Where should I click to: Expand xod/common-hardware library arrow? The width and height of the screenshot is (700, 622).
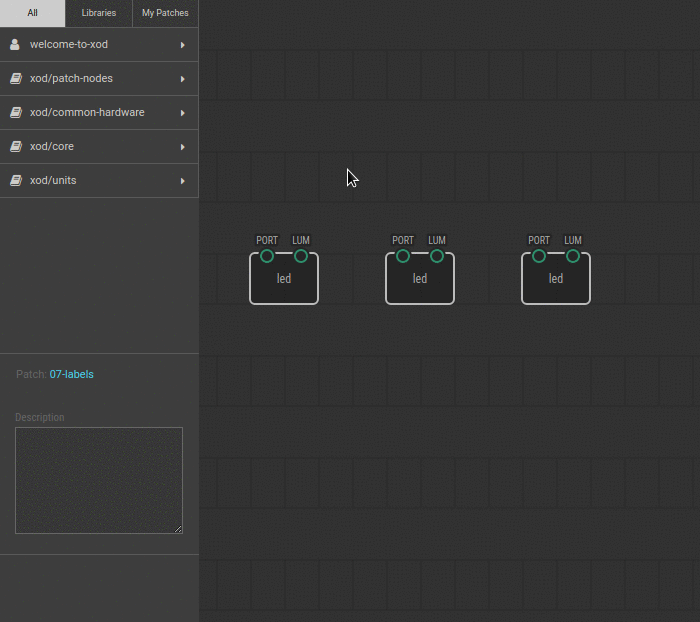183,113
